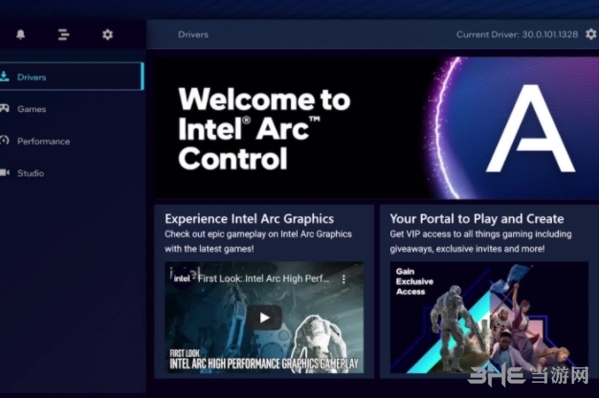Screen dimensions: 599x398
Task: Click the Welcome to Intel Arc Control banner
Action: click(376, 128)
